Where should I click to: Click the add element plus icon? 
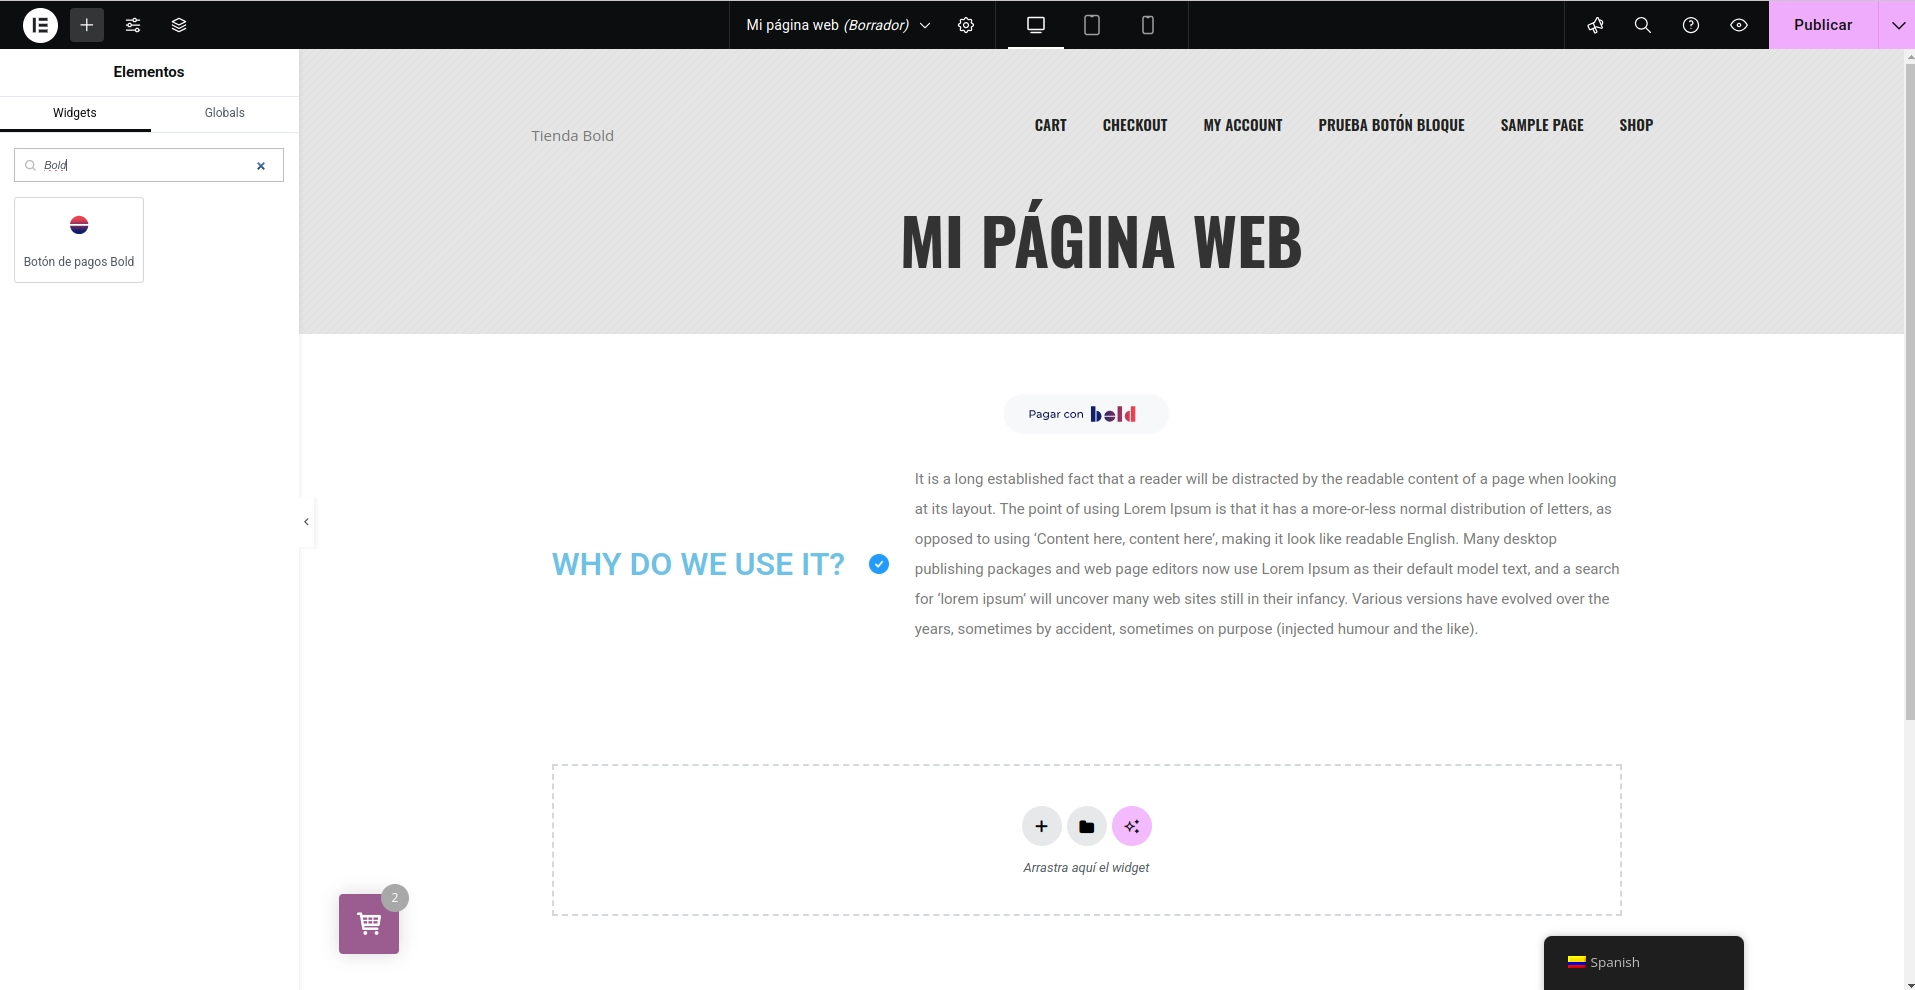87,25
